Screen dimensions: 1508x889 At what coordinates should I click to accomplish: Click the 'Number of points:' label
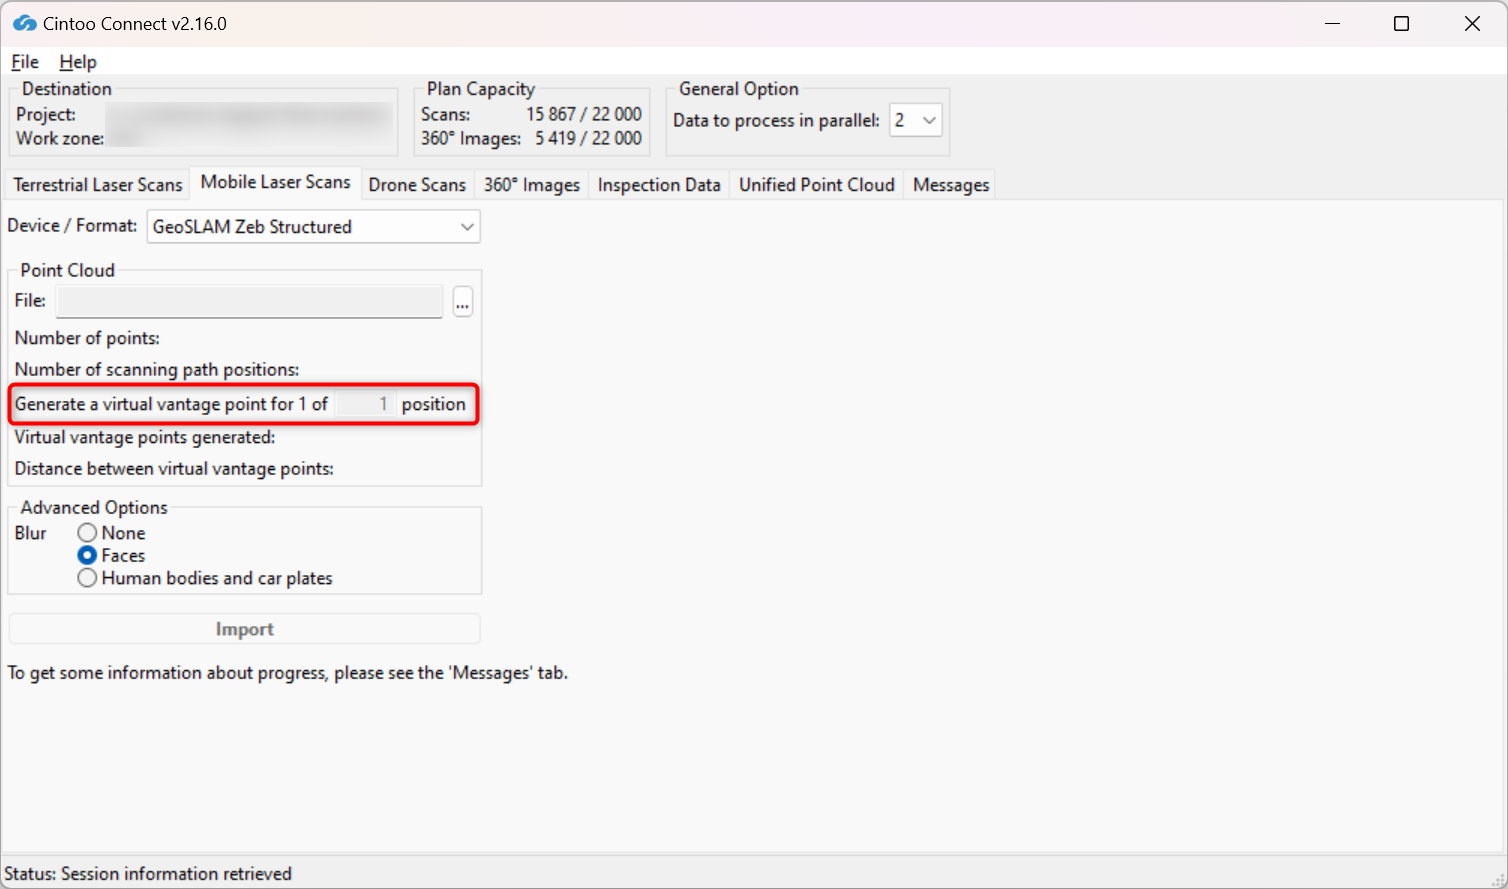click(x=87, y=338)
